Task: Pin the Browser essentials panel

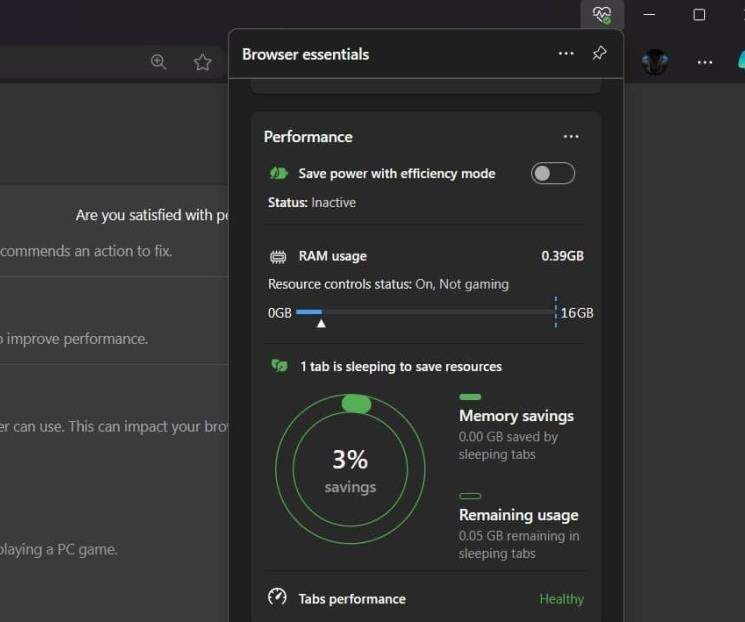Action: [x=600, y=53]
